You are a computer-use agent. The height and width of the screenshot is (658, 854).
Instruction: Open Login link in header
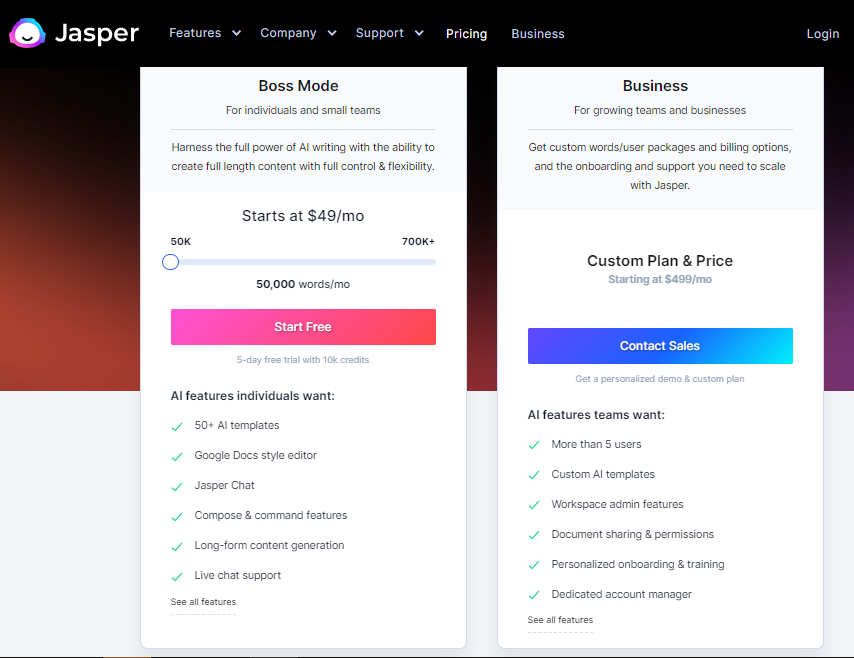[822, 34]
